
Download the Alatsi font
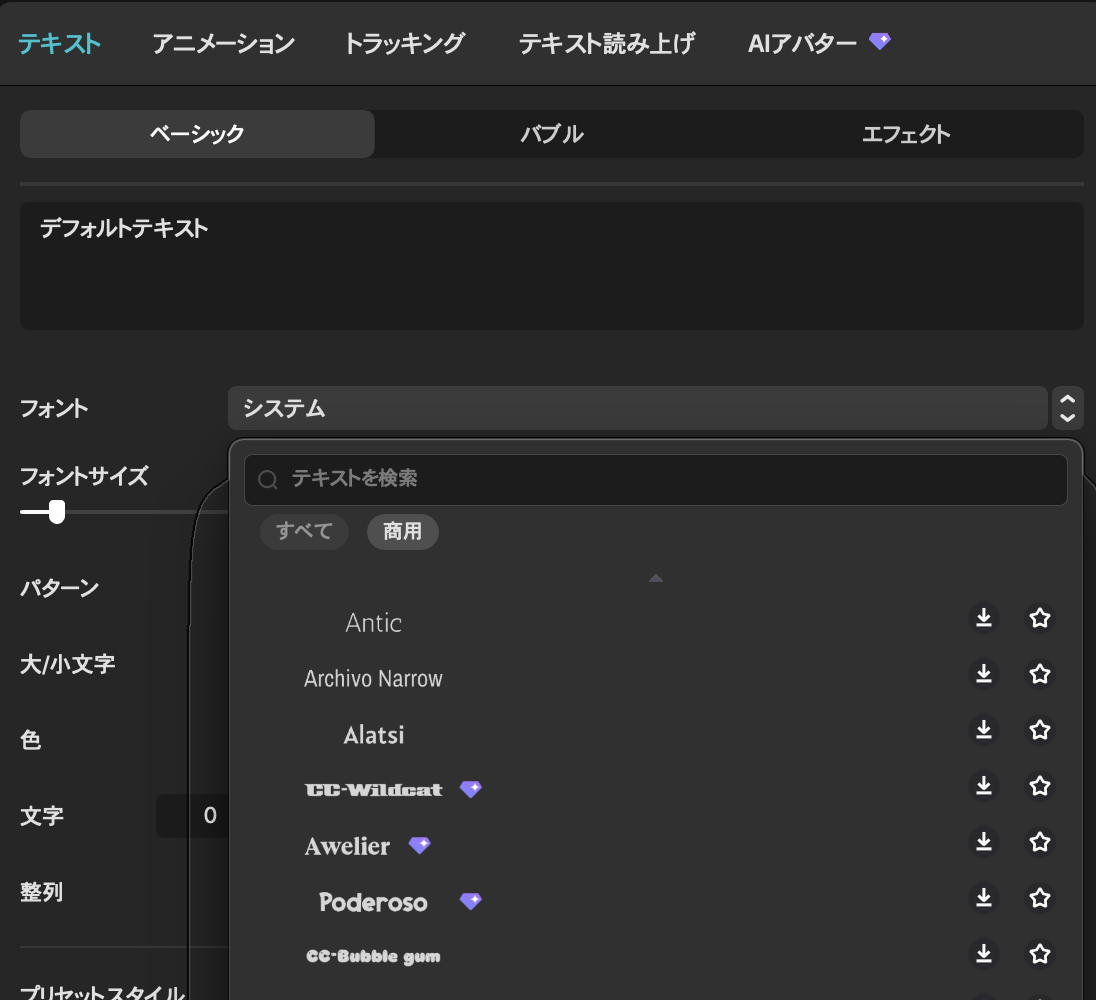click(983, 730)
